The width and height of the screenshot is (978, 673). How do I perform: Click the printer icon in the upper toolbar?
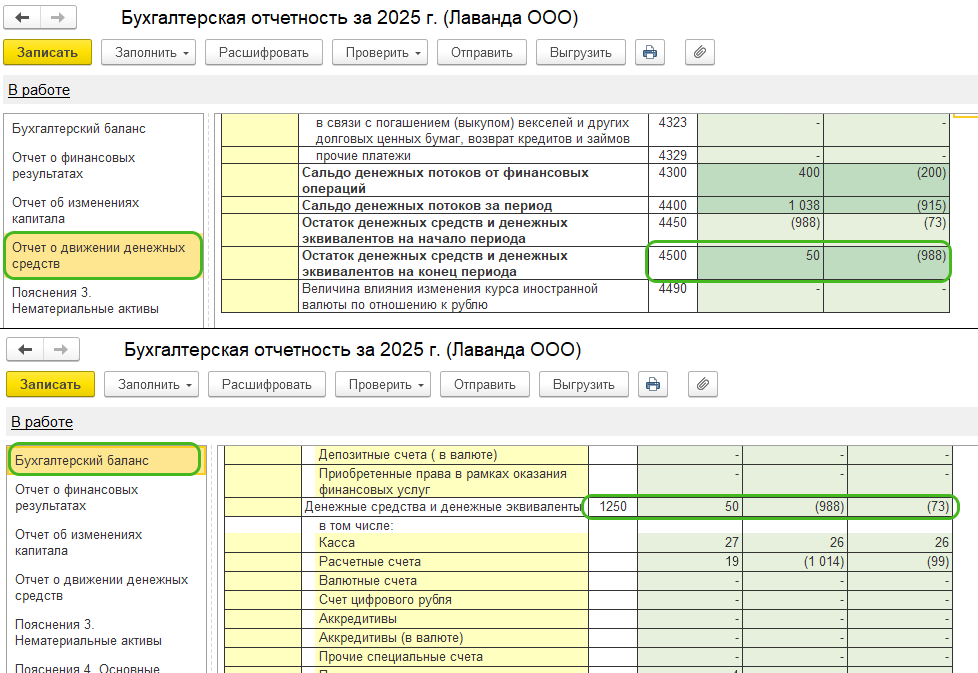(x=650, y=53)
